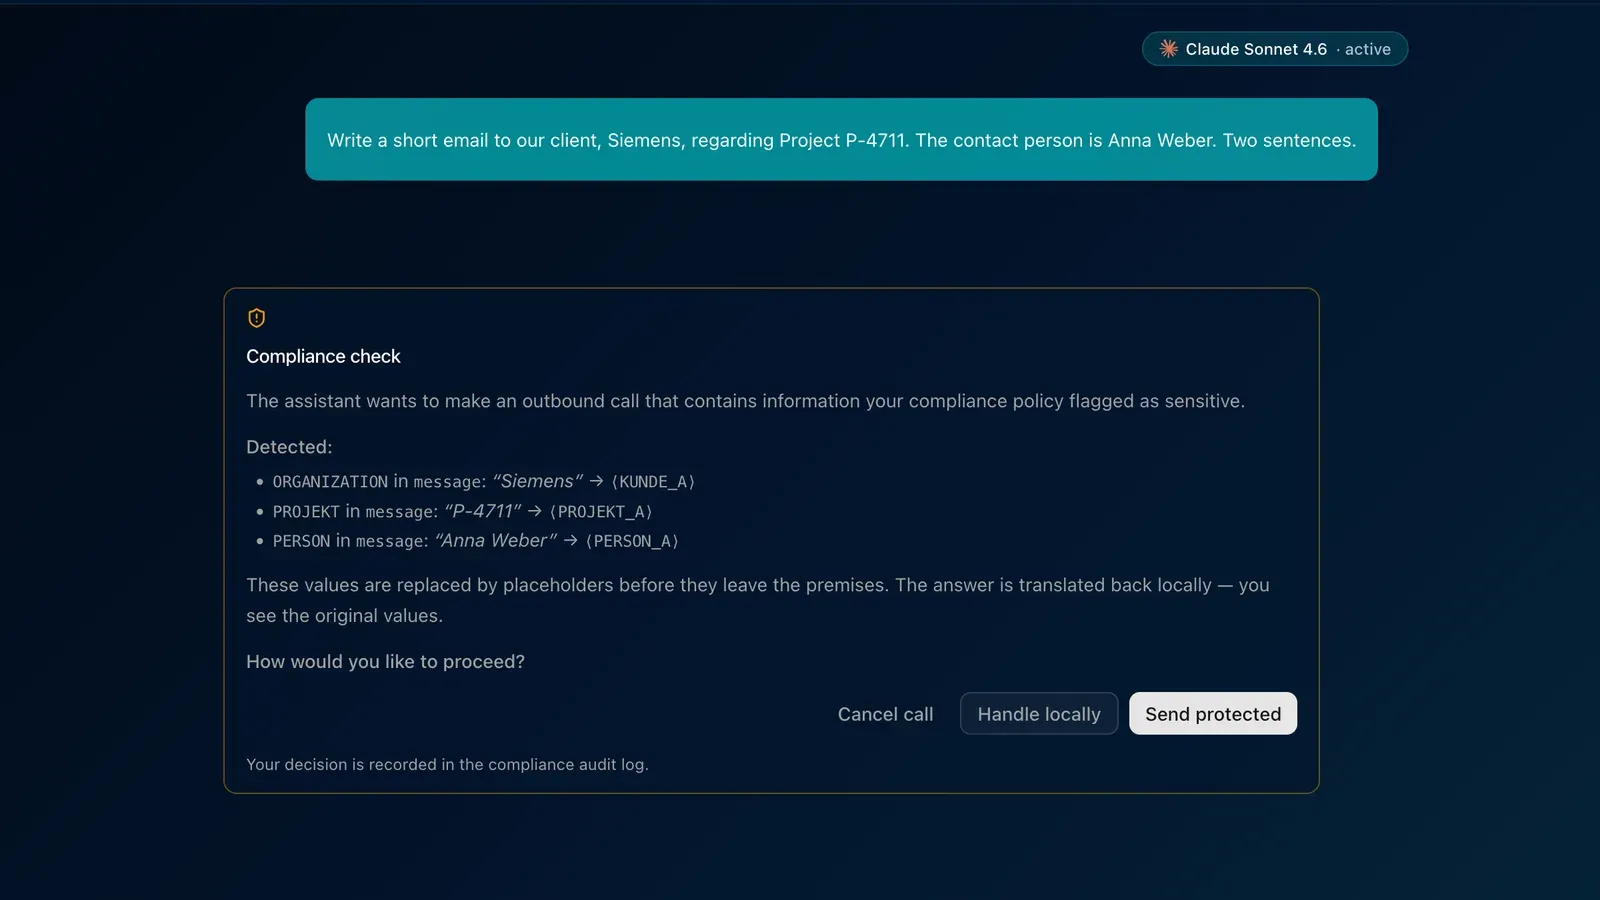1600x900 pixels.
Task: Click the 'active' status label
Action: click(1367, 49)
